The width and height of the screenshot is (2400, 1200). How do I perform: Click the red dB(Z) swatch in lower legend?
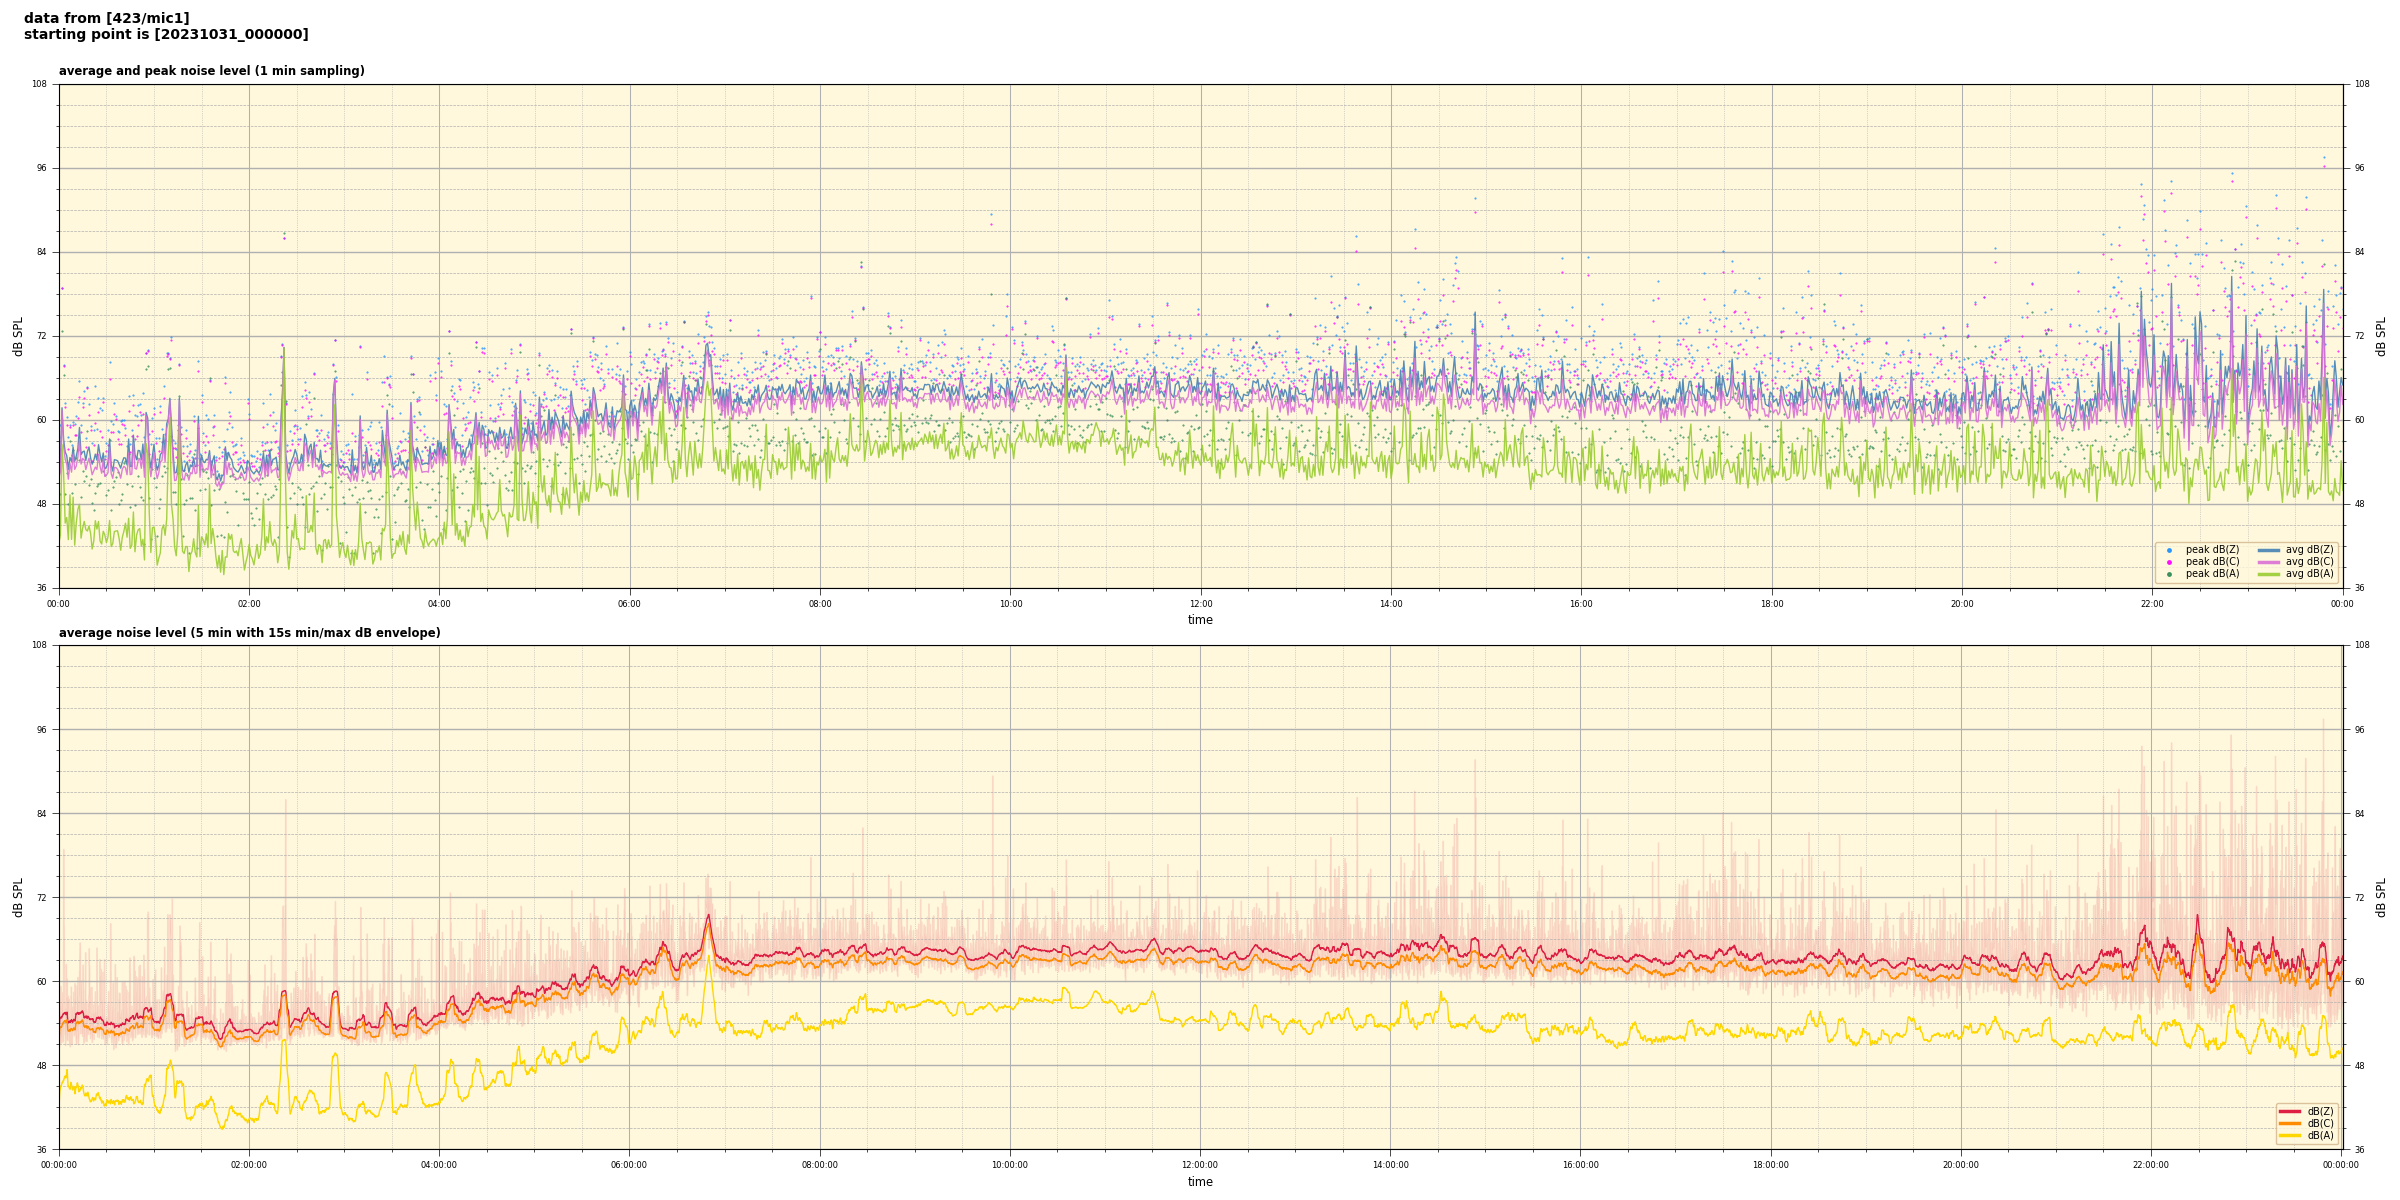[x=2290, y=1111]
